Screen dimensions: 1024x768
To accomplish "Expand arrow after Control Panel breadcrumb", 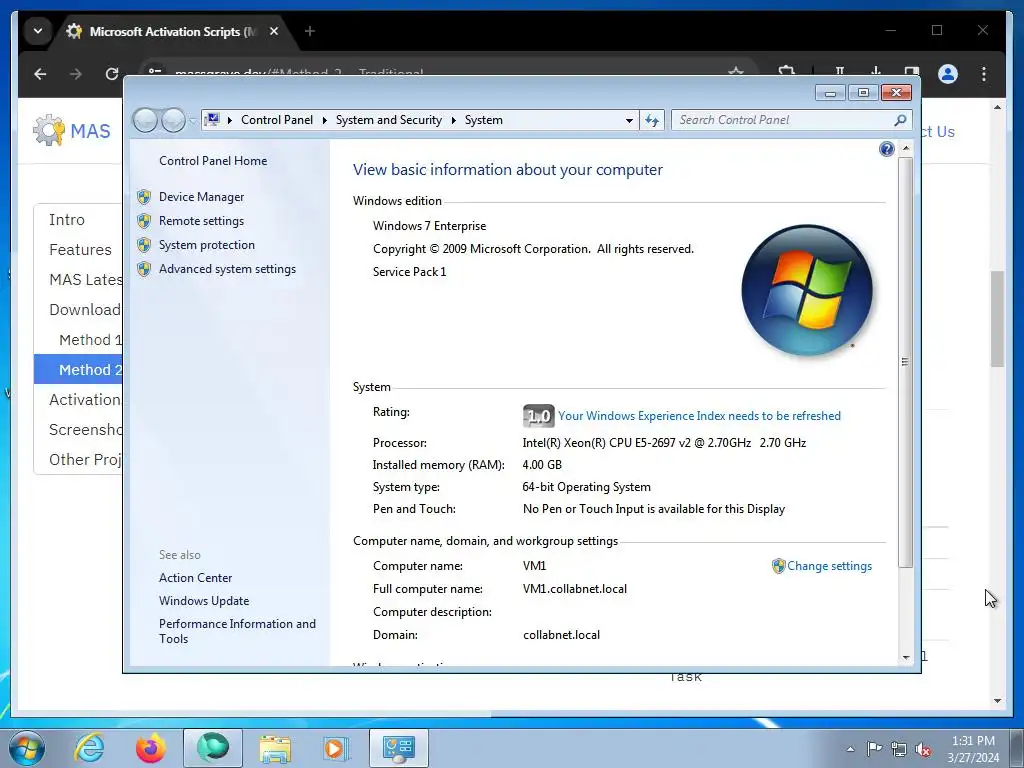I will 325,120.
